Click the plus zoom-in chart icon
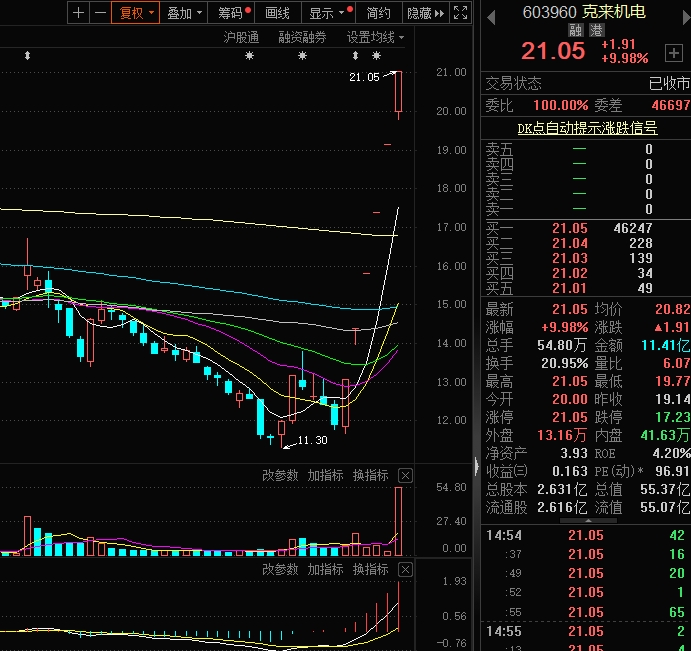This screenshot has height=651, width=691. click(x=78, y=13)
